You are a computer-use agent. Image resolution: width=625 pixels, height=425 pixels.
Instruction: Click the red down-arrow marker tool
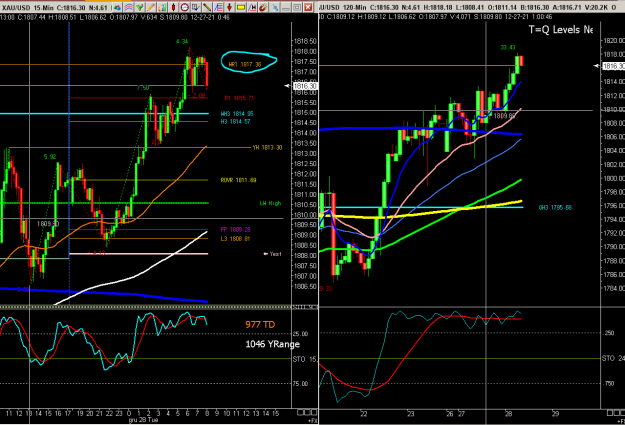229,7
